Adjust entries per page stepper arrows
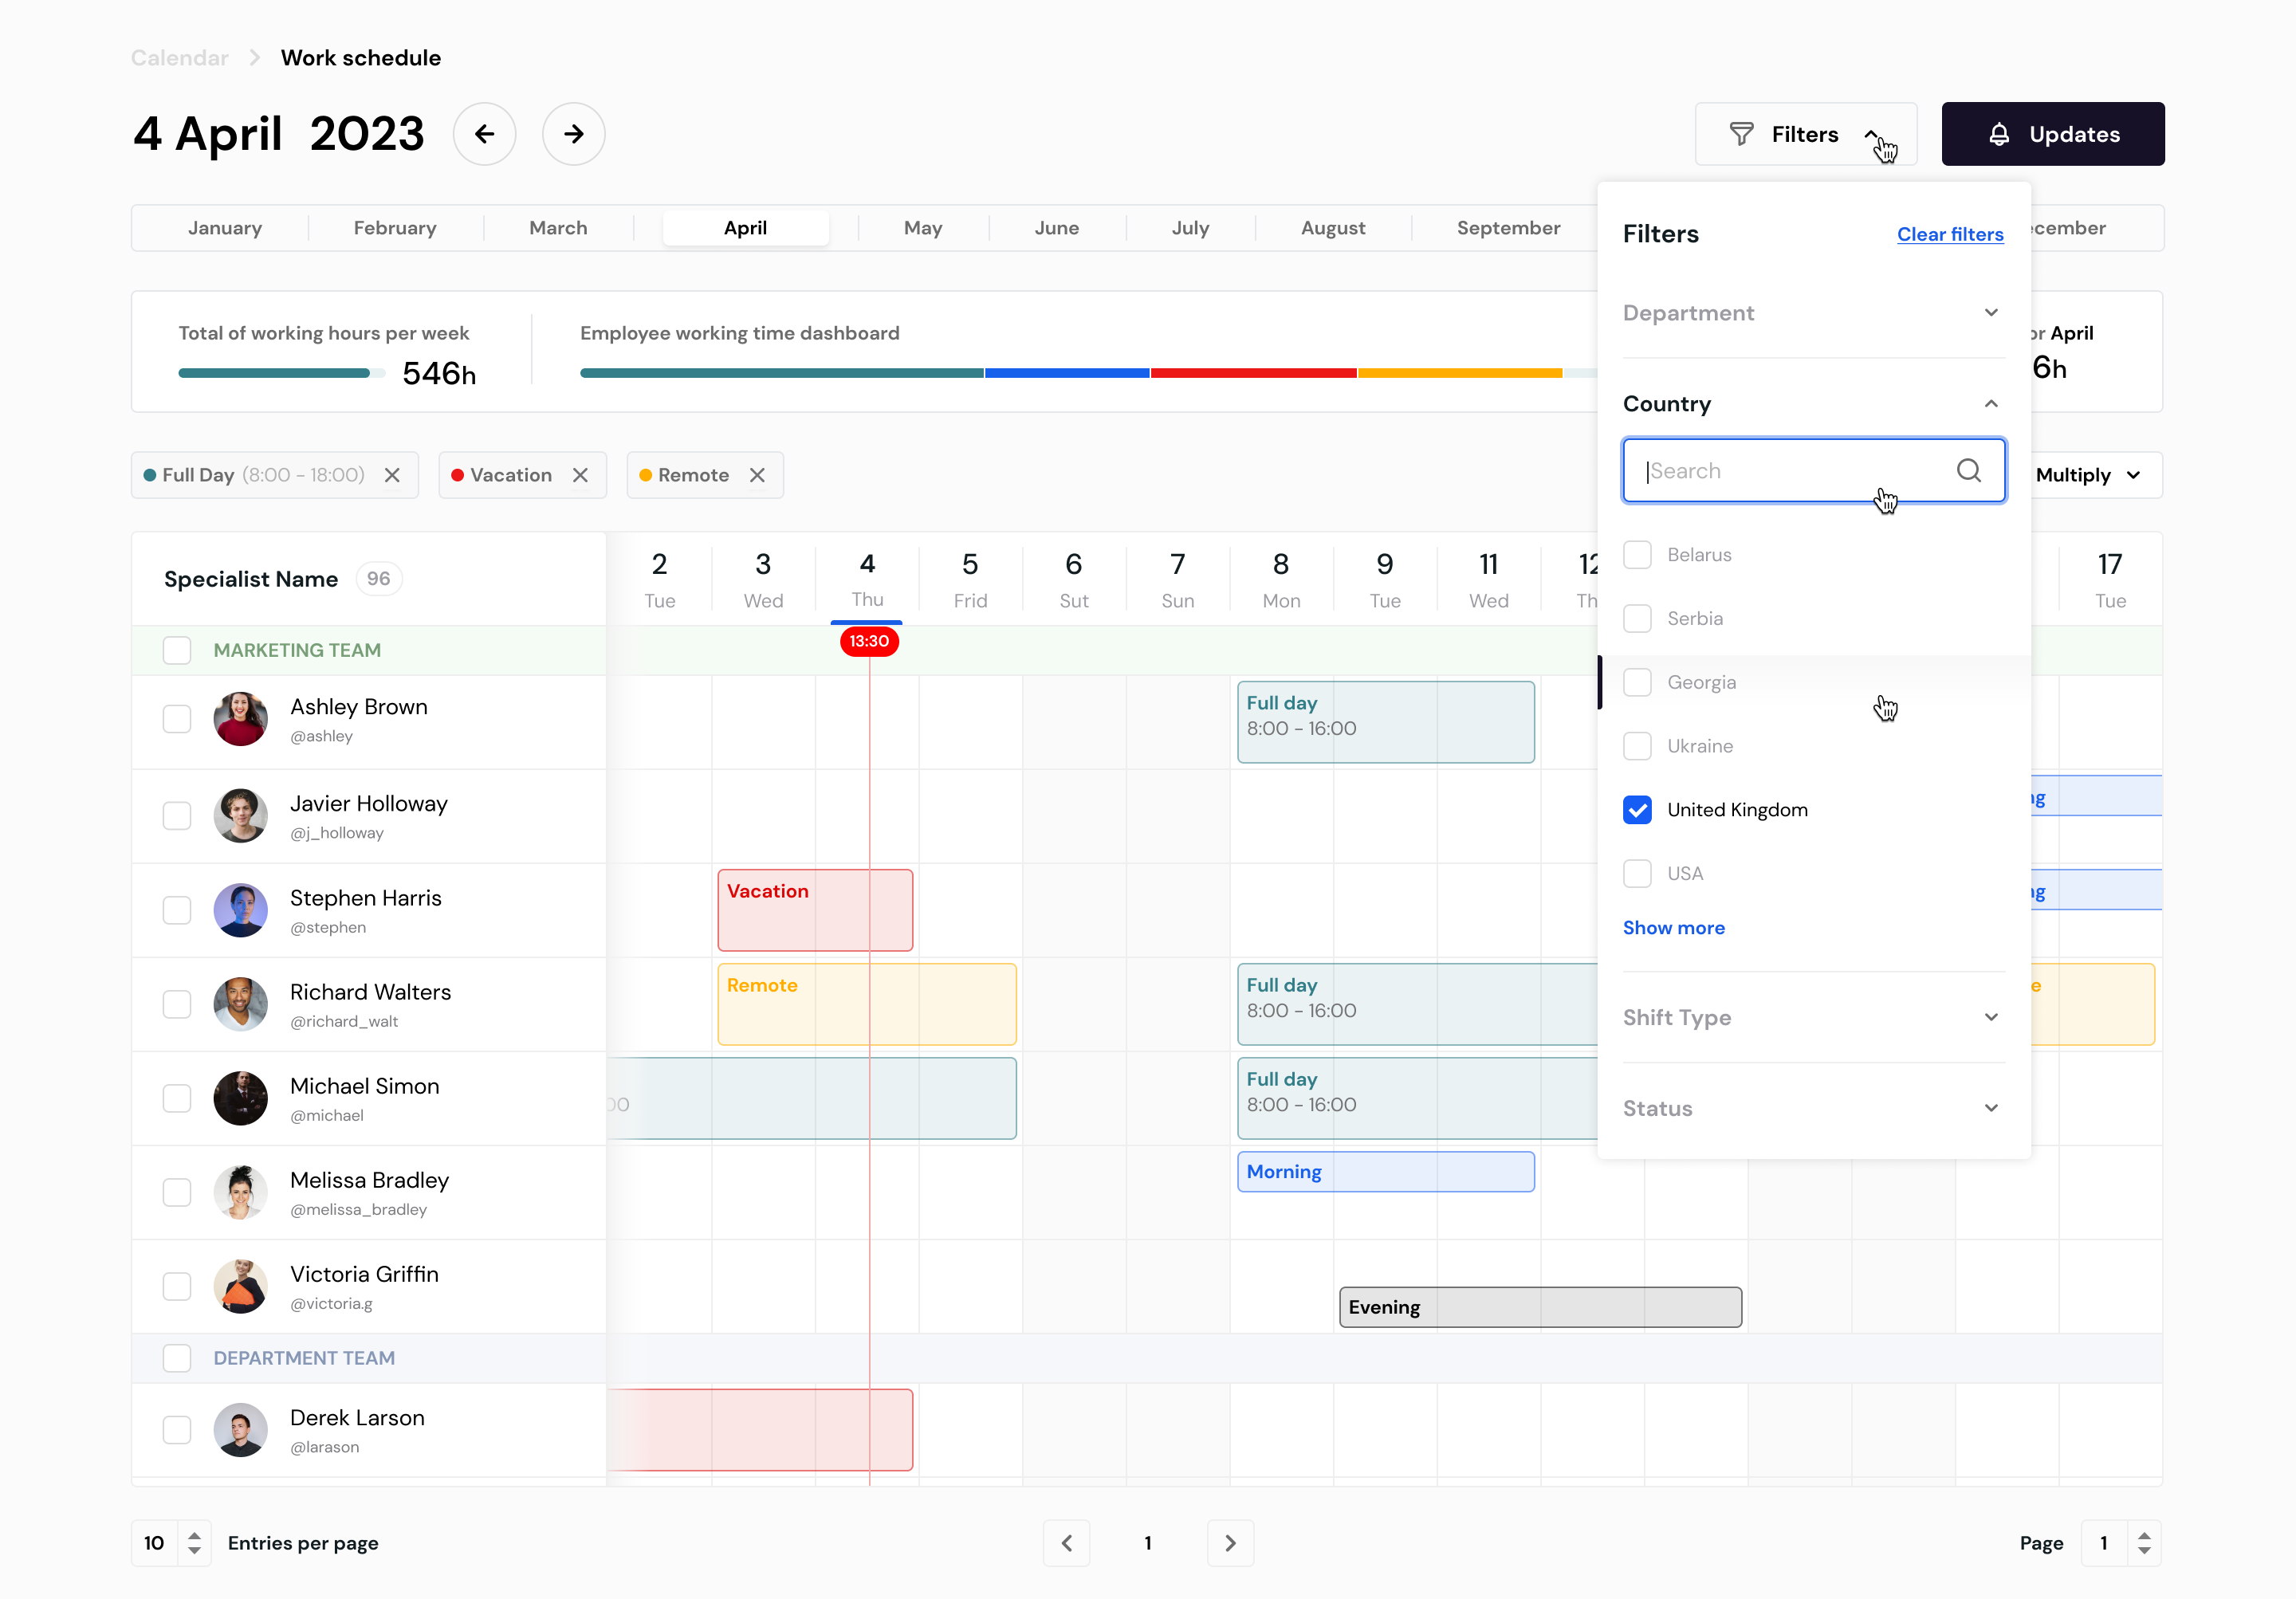Screen dimensions: 2296x1599 tap(194, 1542)
